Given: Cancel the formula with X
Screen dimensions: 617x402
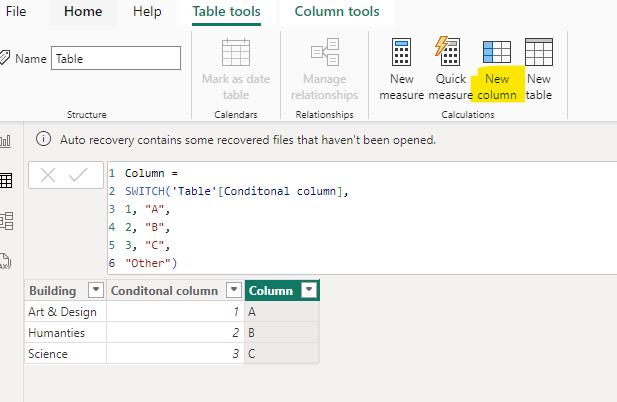Looking at the screenshot, I should [48, 175].
